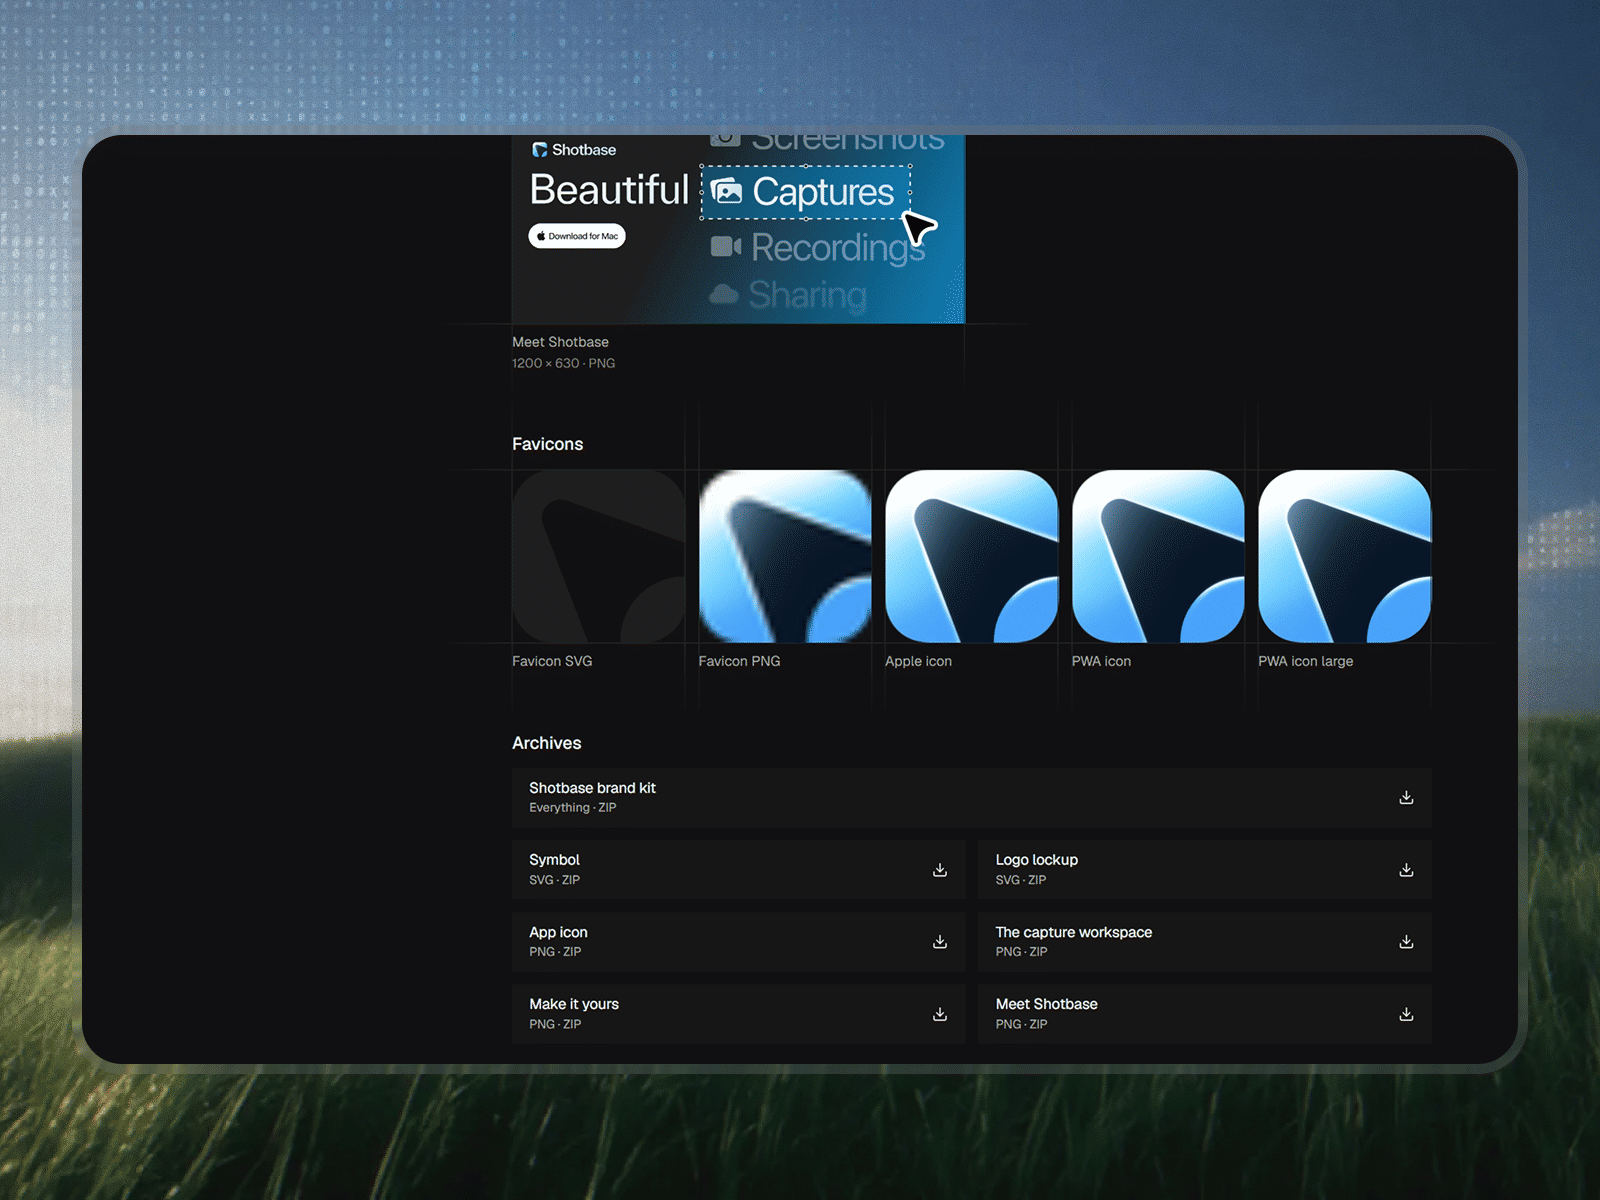
Task: Download the Shotbase brand kit archive icon
Action: (x=1406, y=797)
